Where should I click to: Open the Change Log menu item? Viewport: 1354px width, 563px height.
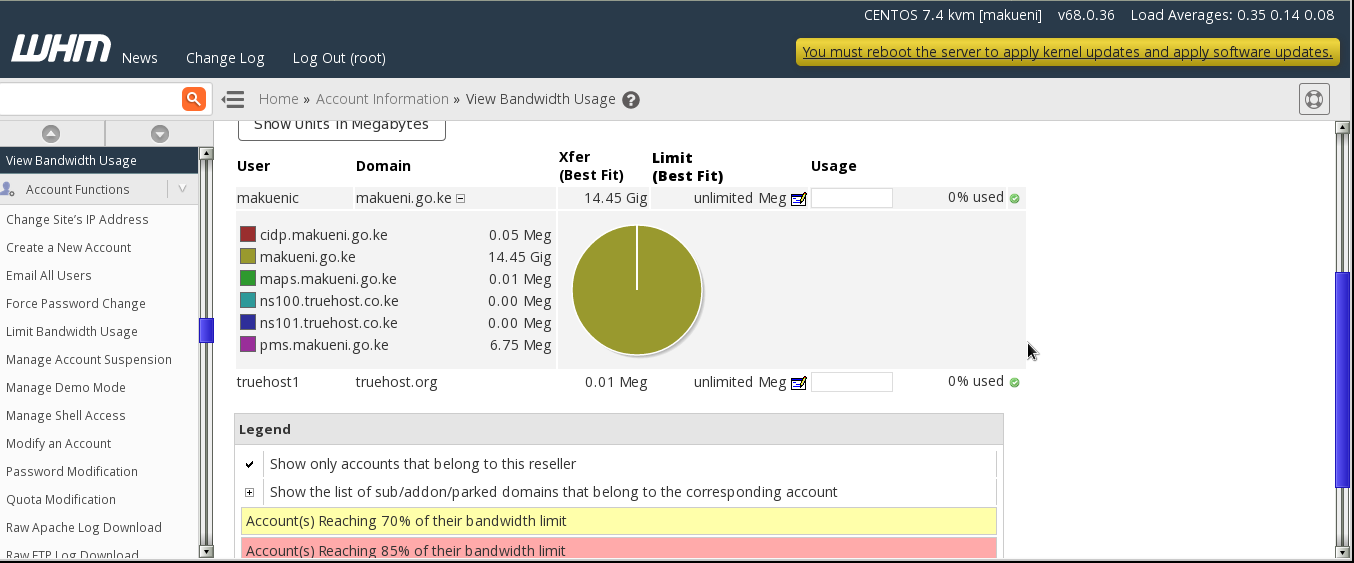pyautogui.click(x=225, y=58)
